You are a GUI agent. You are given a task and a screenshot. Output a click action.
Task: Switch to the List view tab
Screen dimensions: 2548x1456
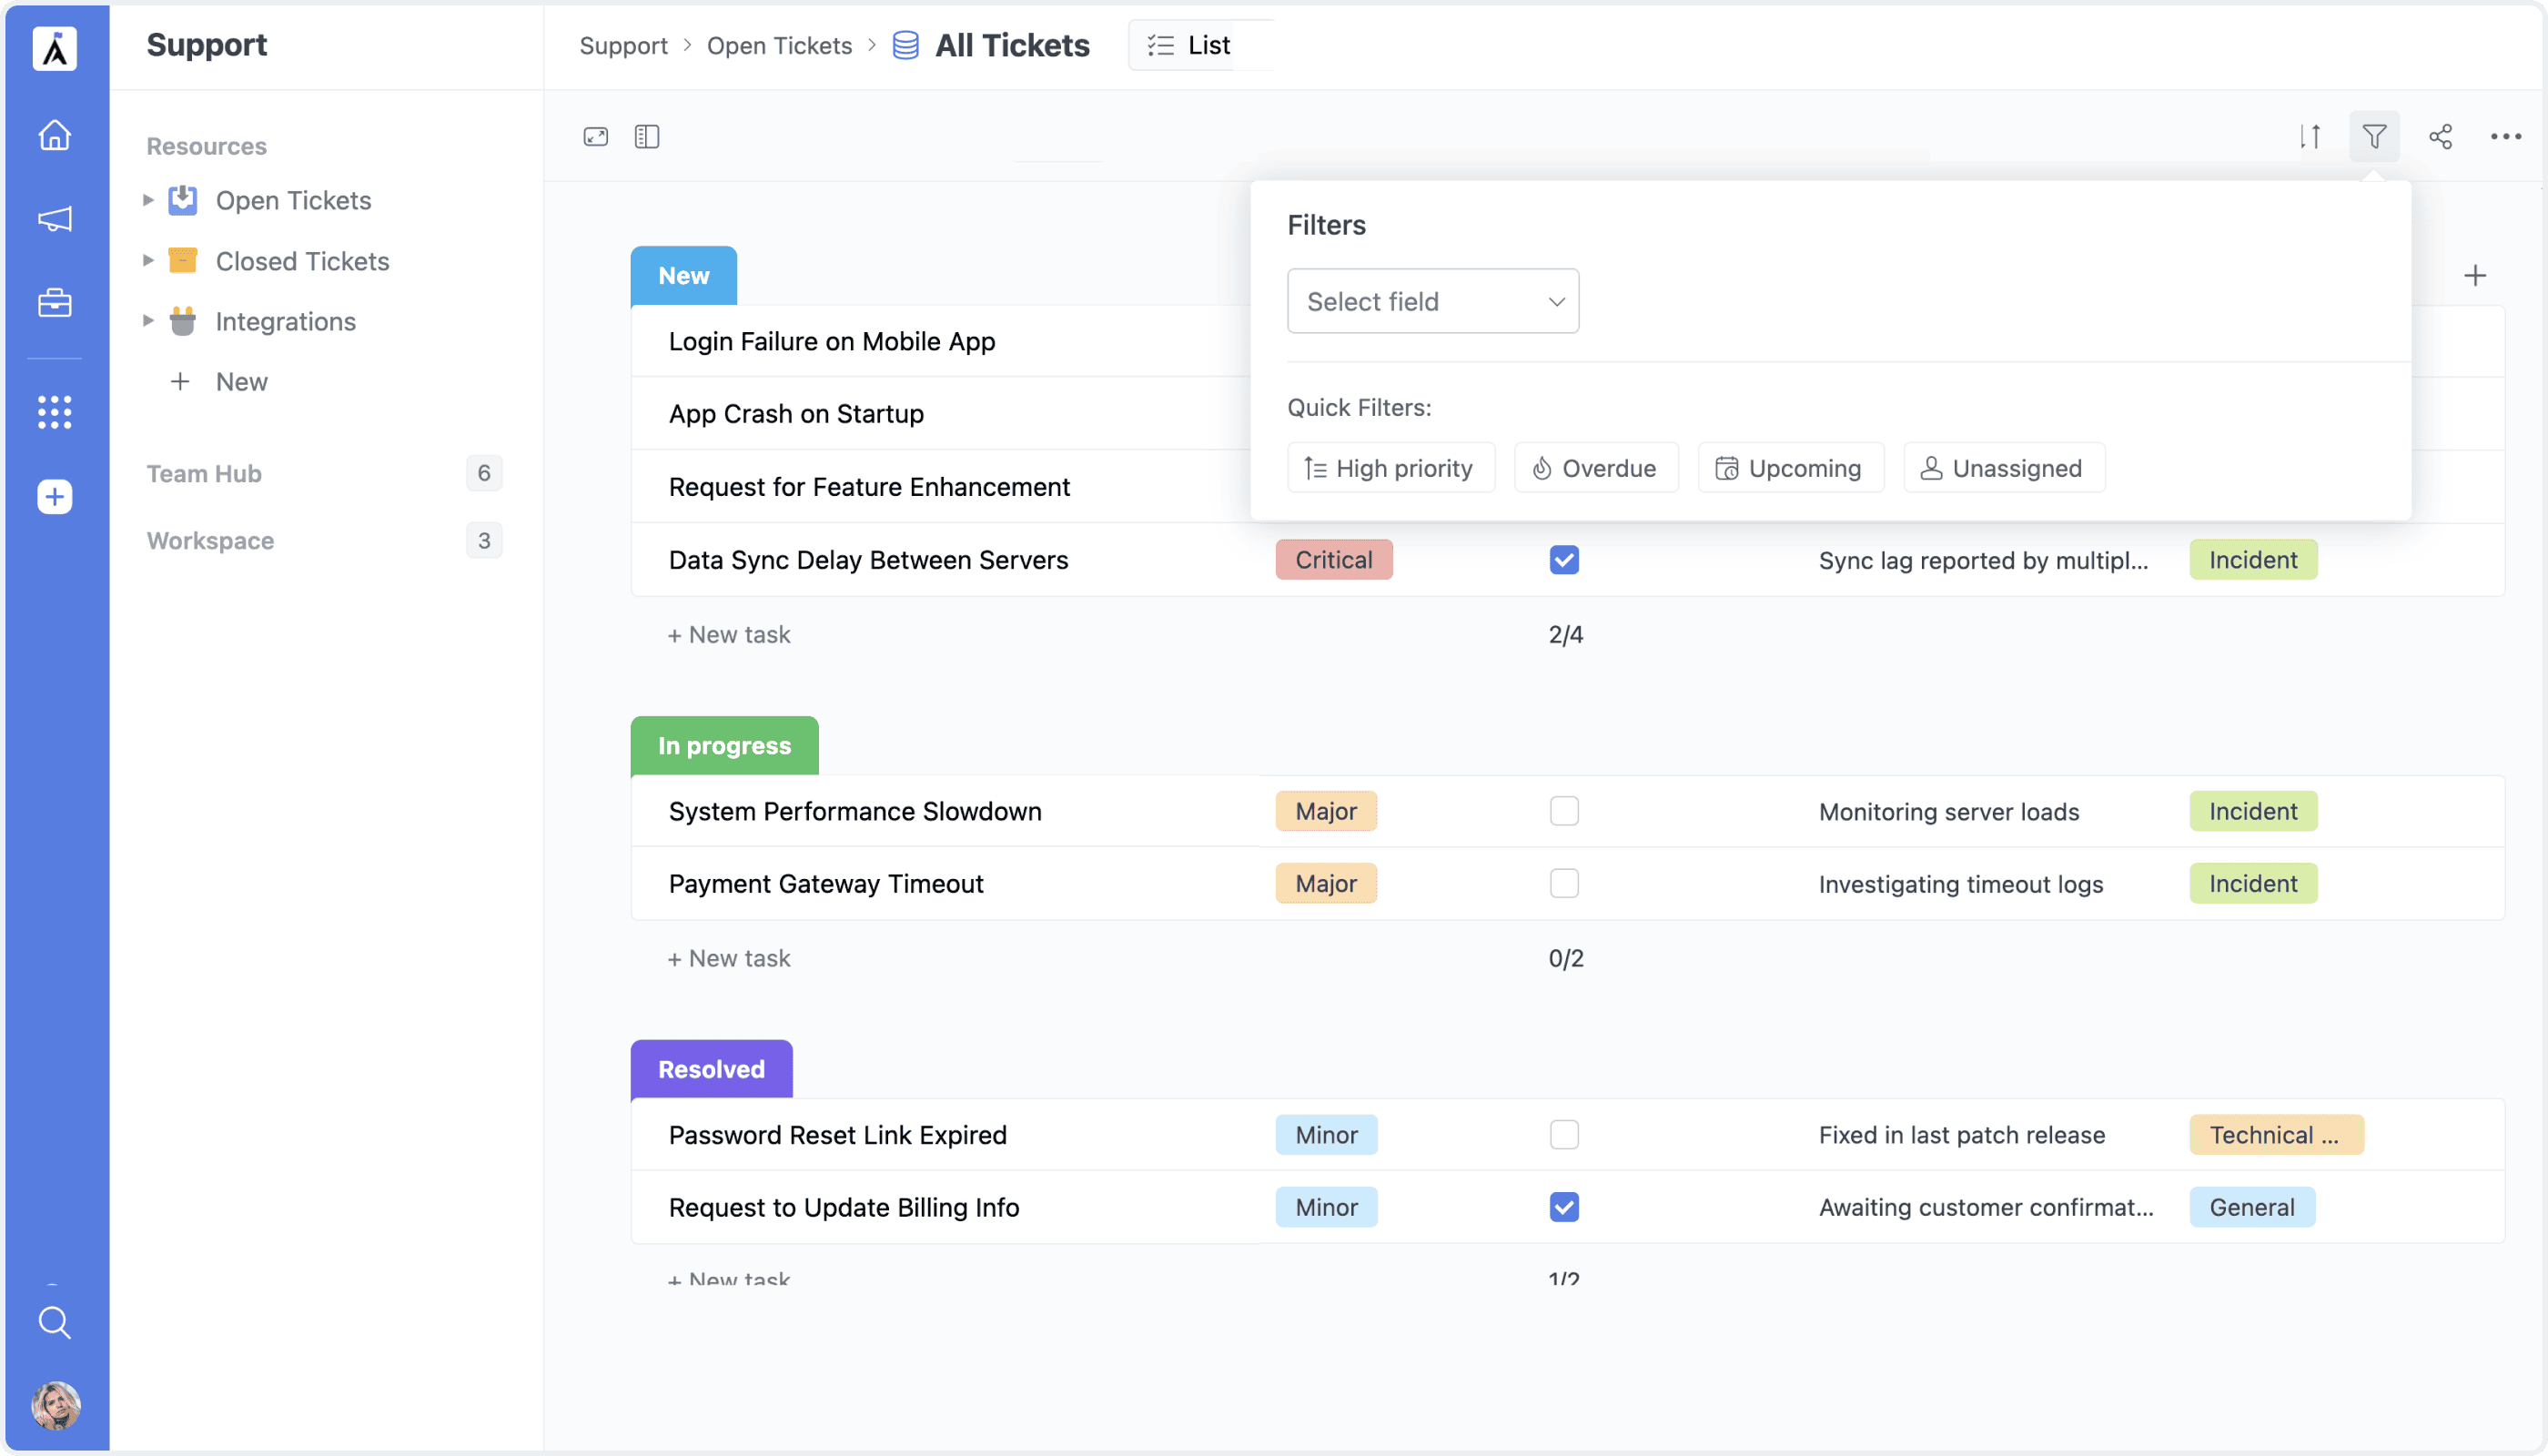[x=1190, y=45]
